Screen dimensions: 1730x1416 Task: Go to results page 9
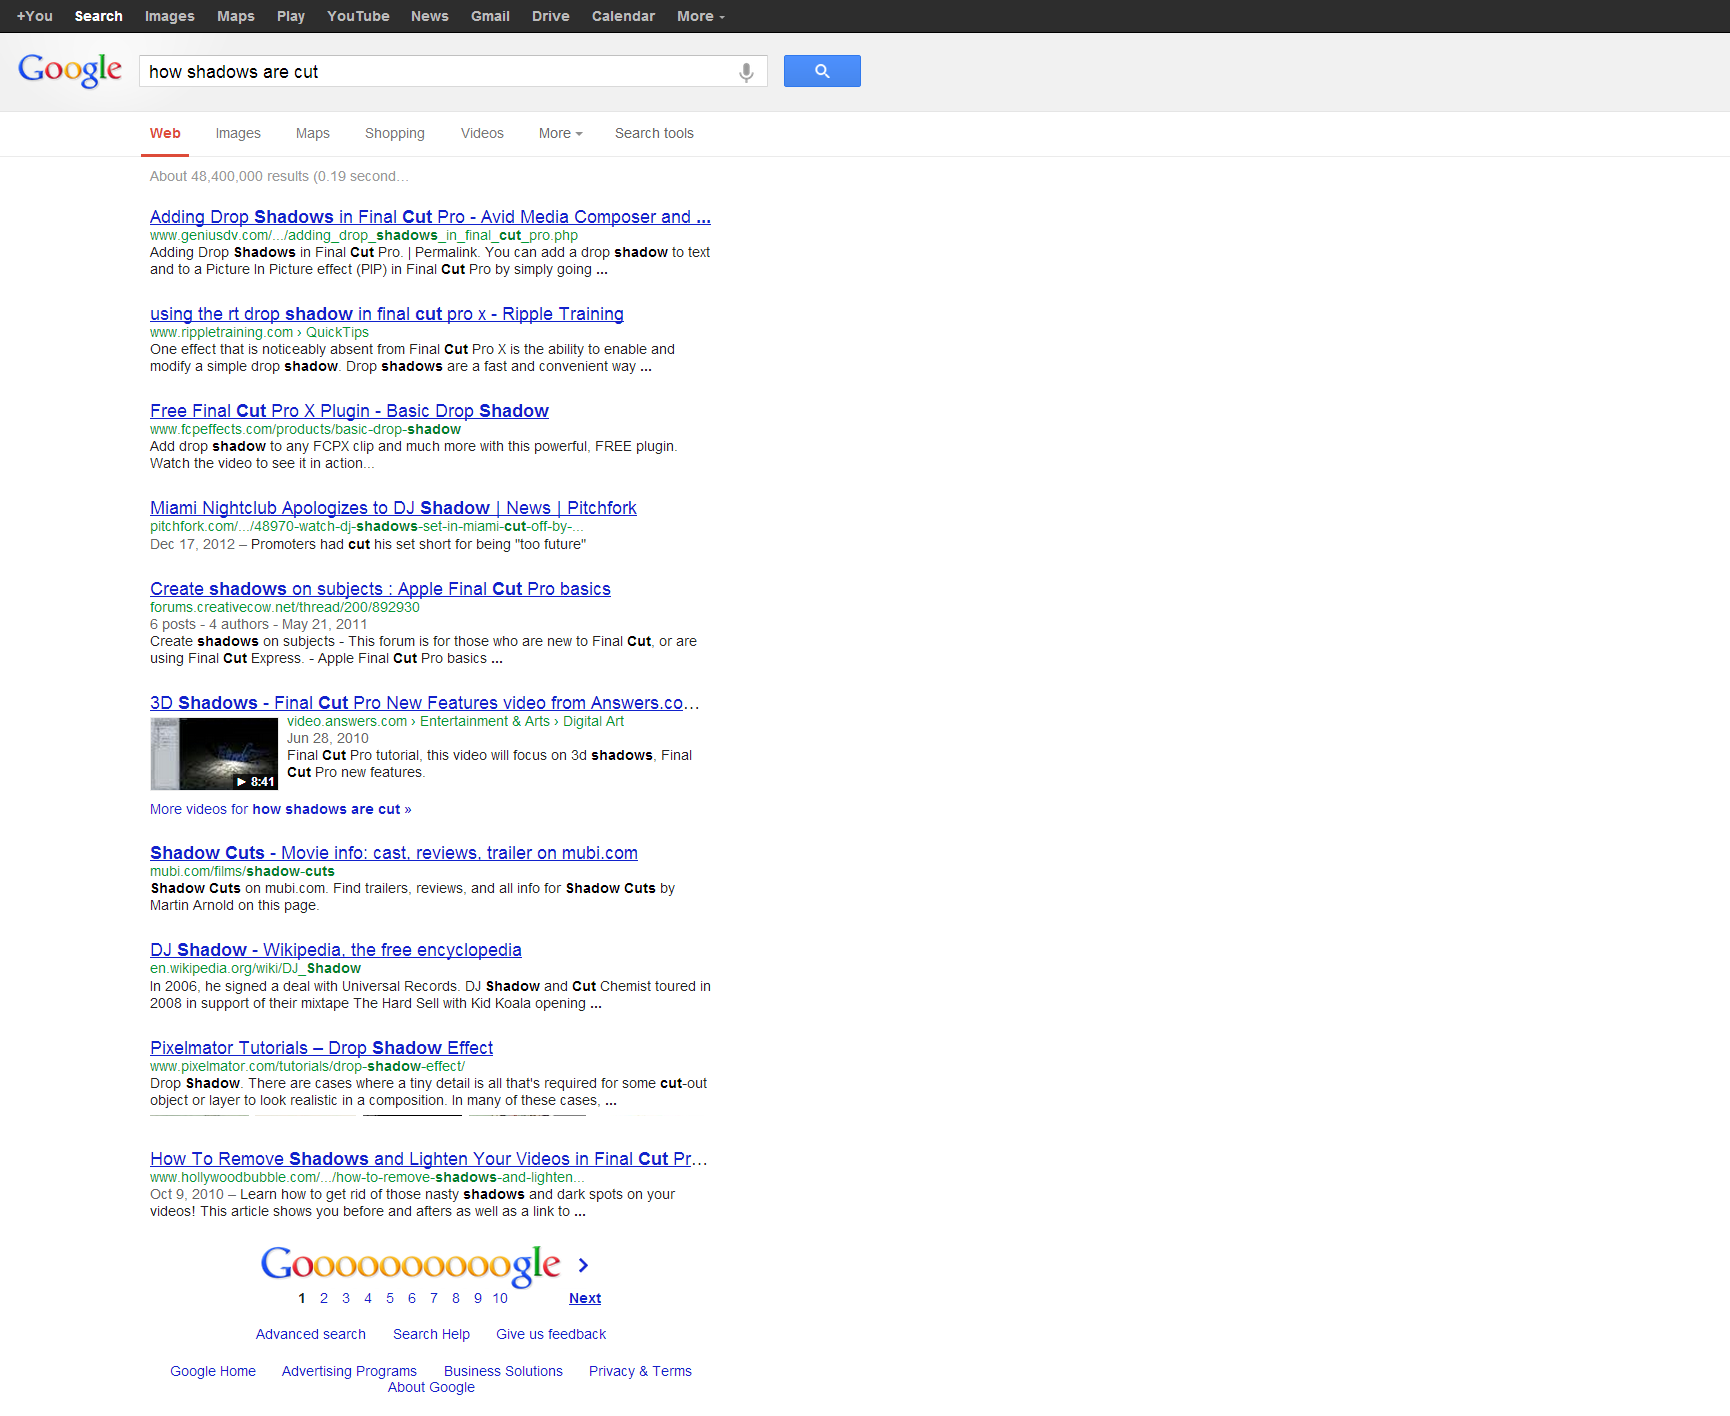(478, 1298)
